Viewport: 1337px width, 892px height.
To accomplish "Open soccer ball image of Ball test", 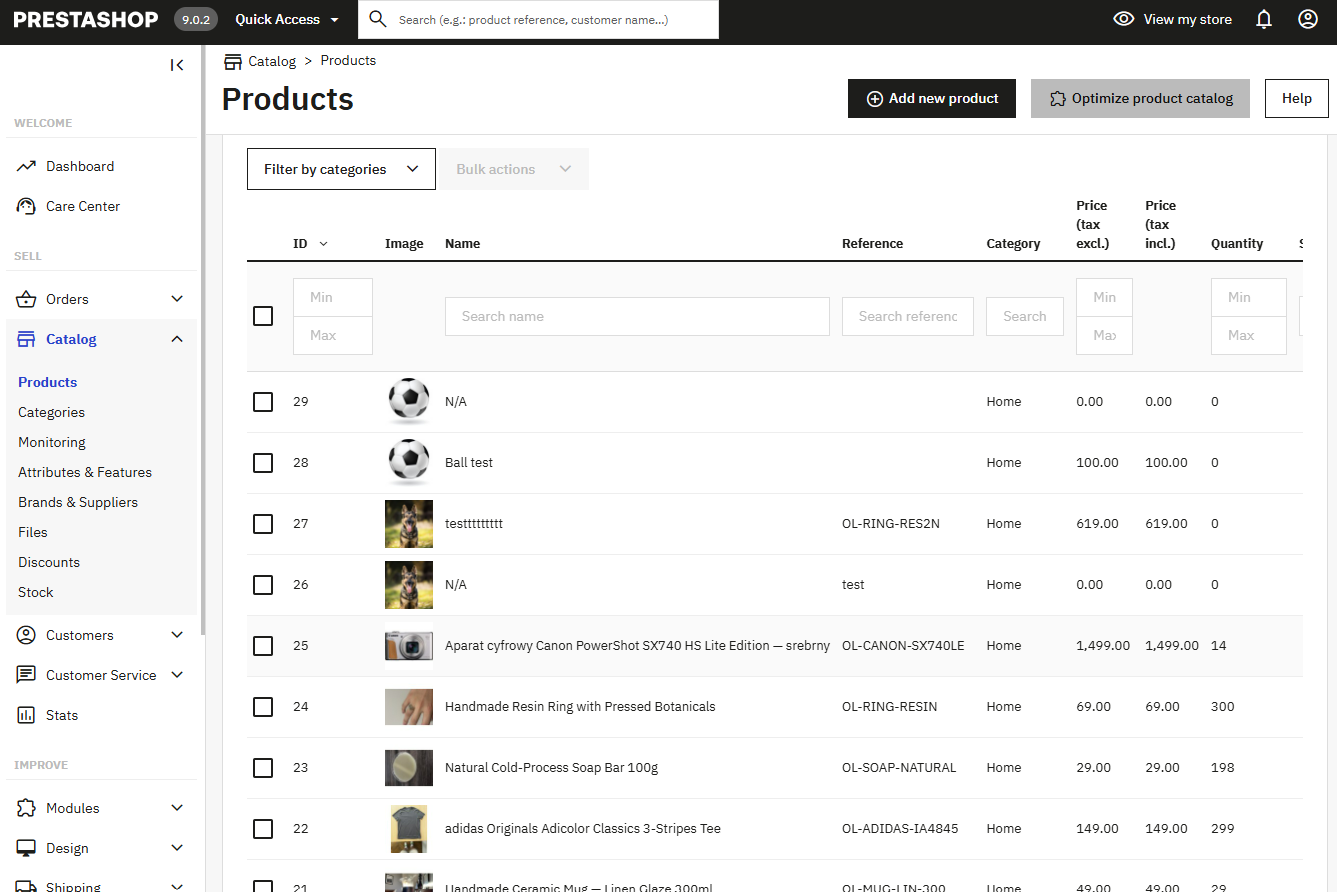I will tap(409, 463).
